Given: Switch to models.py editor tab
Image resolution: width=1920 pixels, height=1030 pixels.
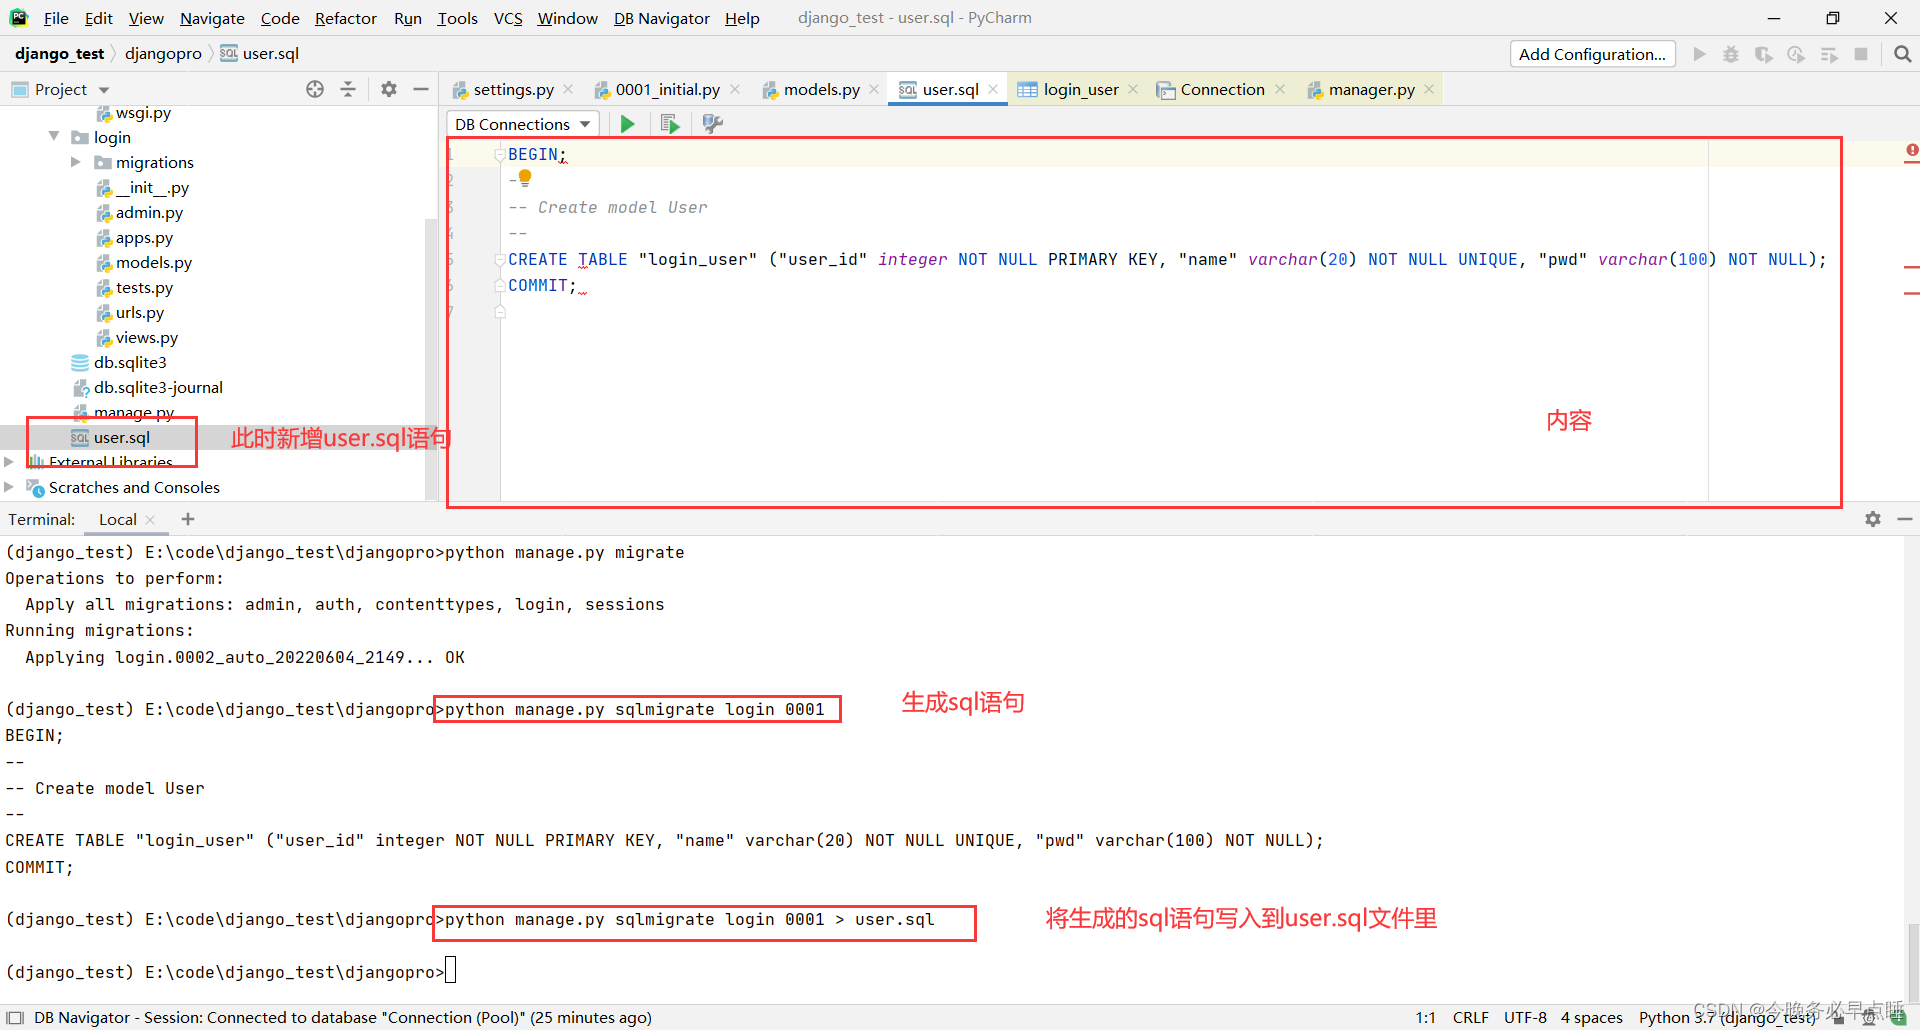Looking at the screenshot, I should (821, 89).
